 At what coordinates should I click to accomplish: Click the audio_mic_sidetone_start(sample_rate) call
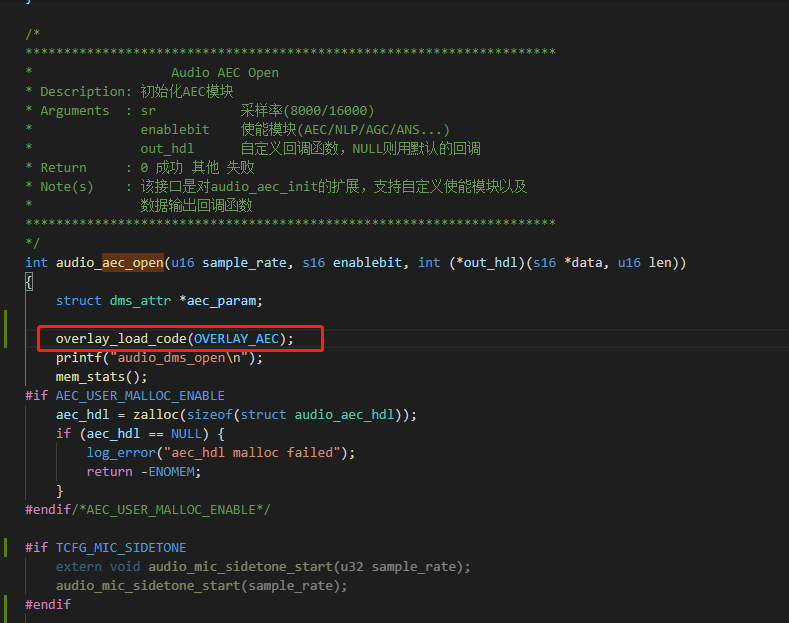[201, 586]
